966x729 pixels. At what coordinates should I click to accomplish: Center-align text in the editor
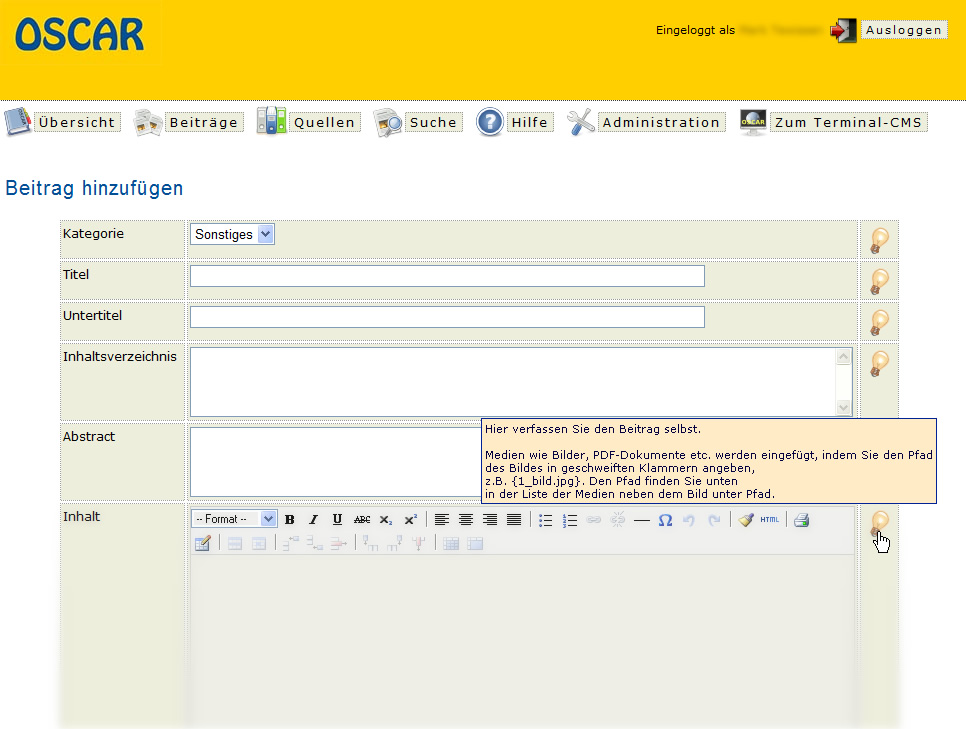tap(466, 520)
